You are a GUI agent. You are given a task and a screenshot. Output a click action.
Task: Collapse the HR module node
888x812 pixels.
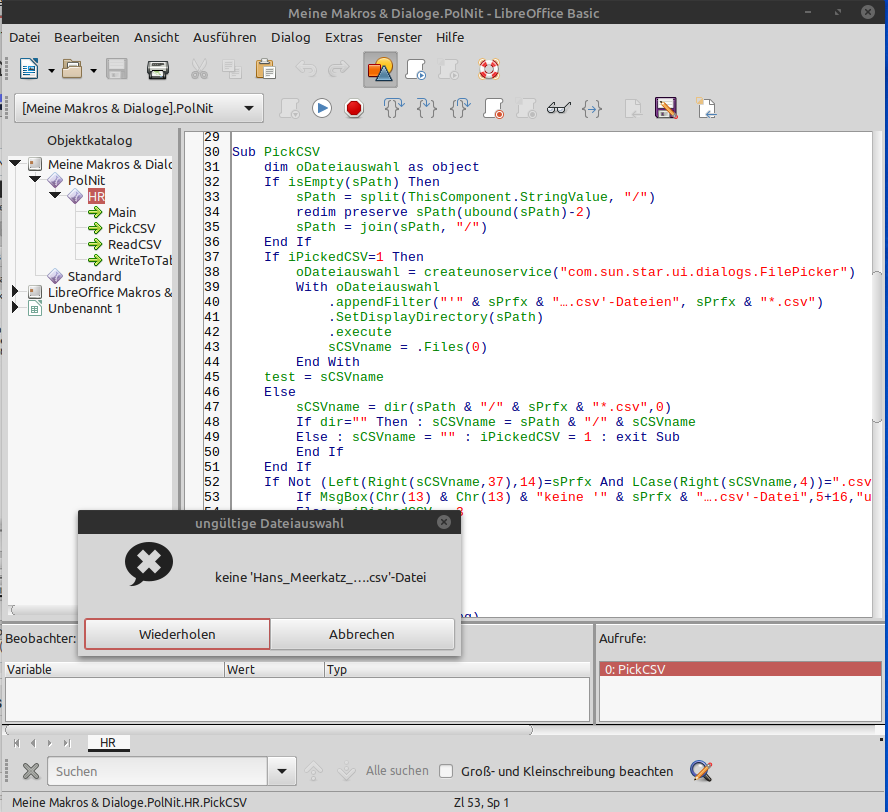pos(55,195)
